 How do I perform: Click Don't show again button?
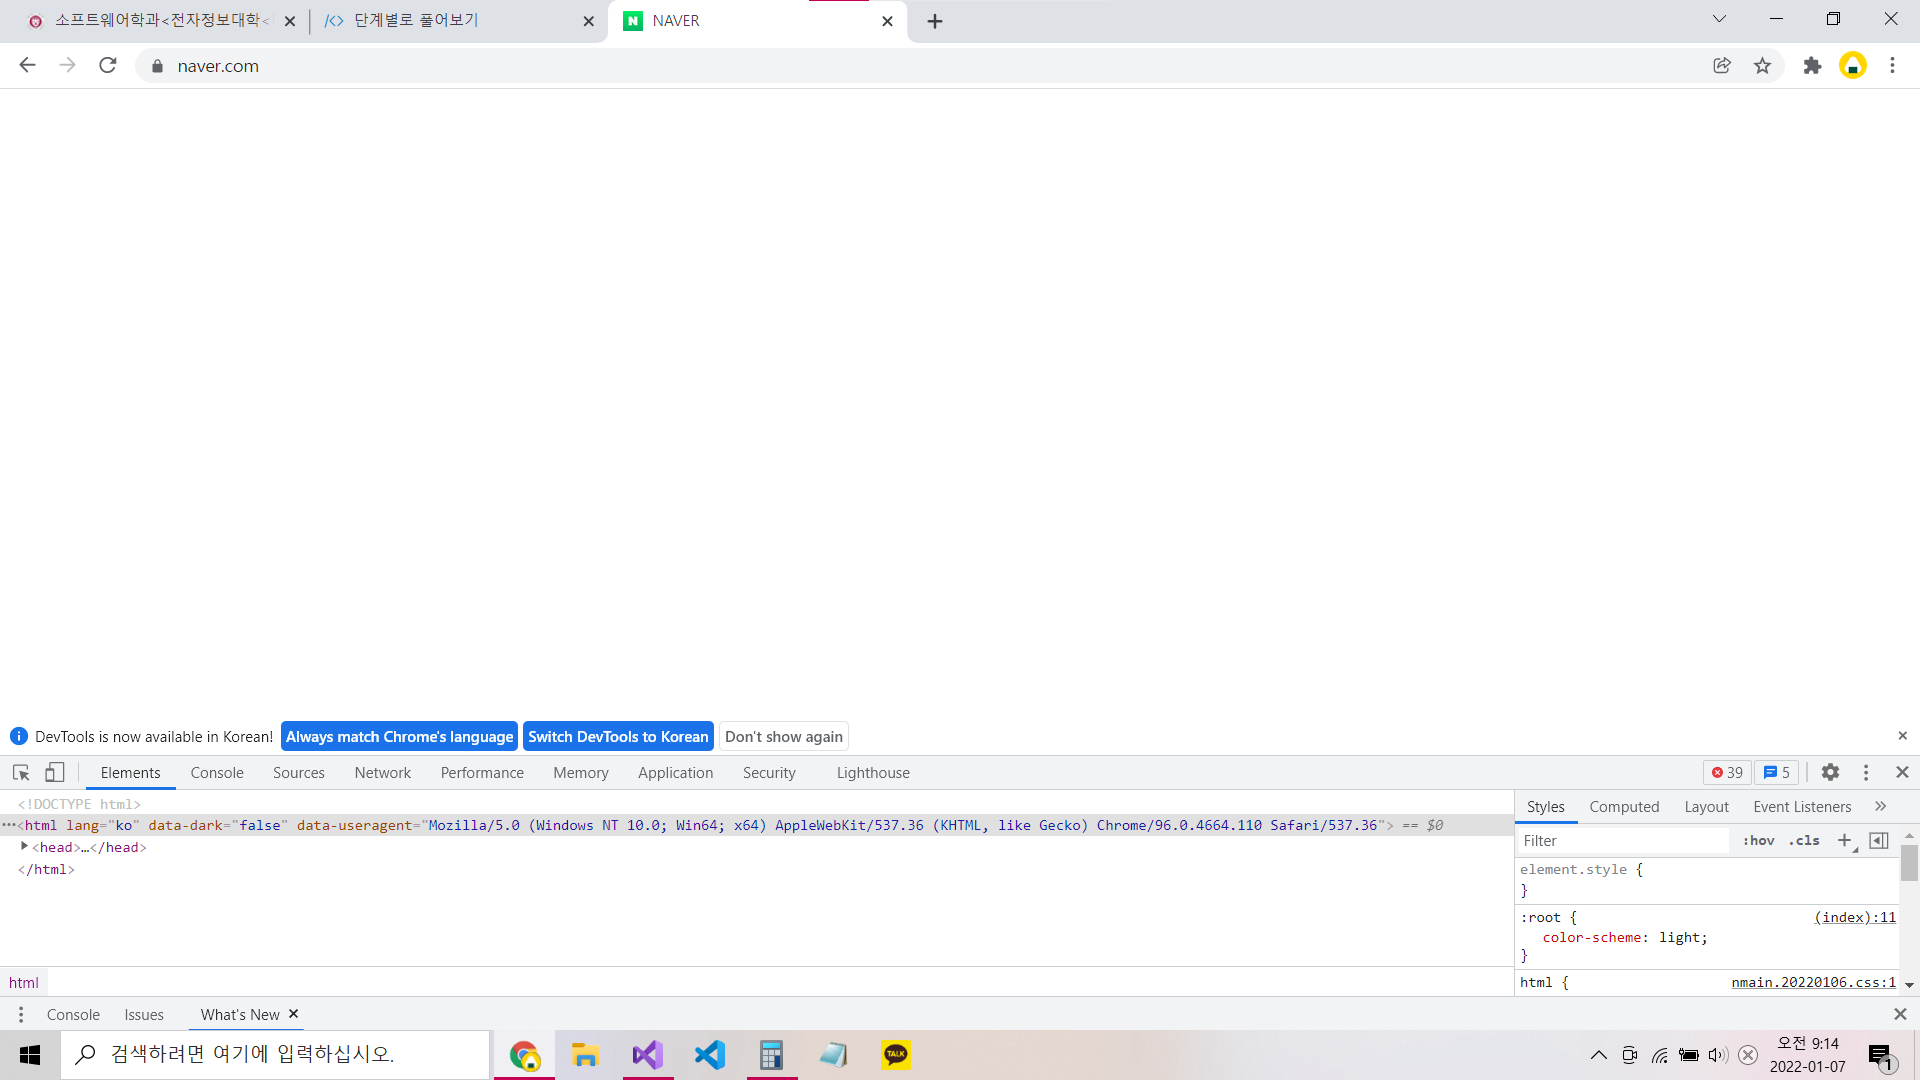coord(783,737)
